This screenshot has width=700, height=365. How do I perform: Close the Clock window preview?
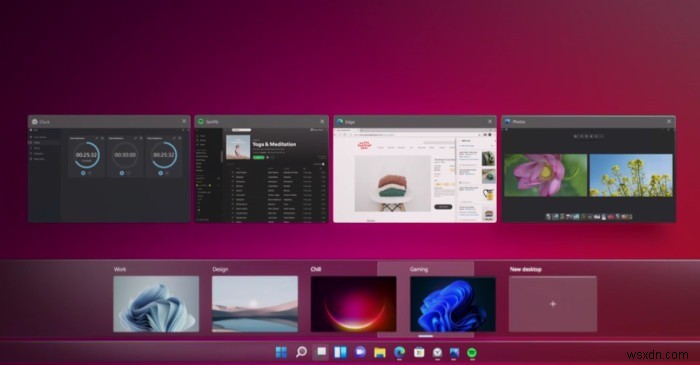184,121
